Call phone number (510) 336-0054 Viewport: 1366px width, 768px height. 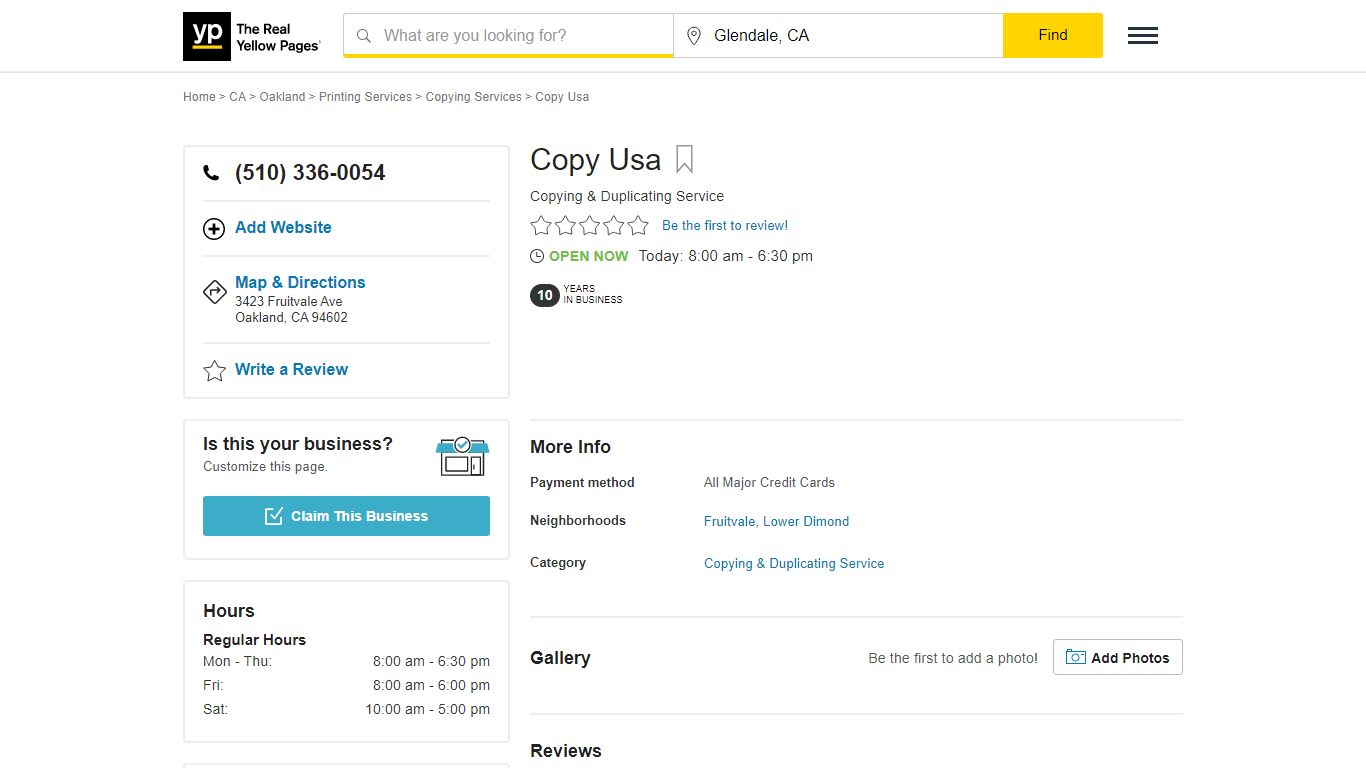click(310, 173)
